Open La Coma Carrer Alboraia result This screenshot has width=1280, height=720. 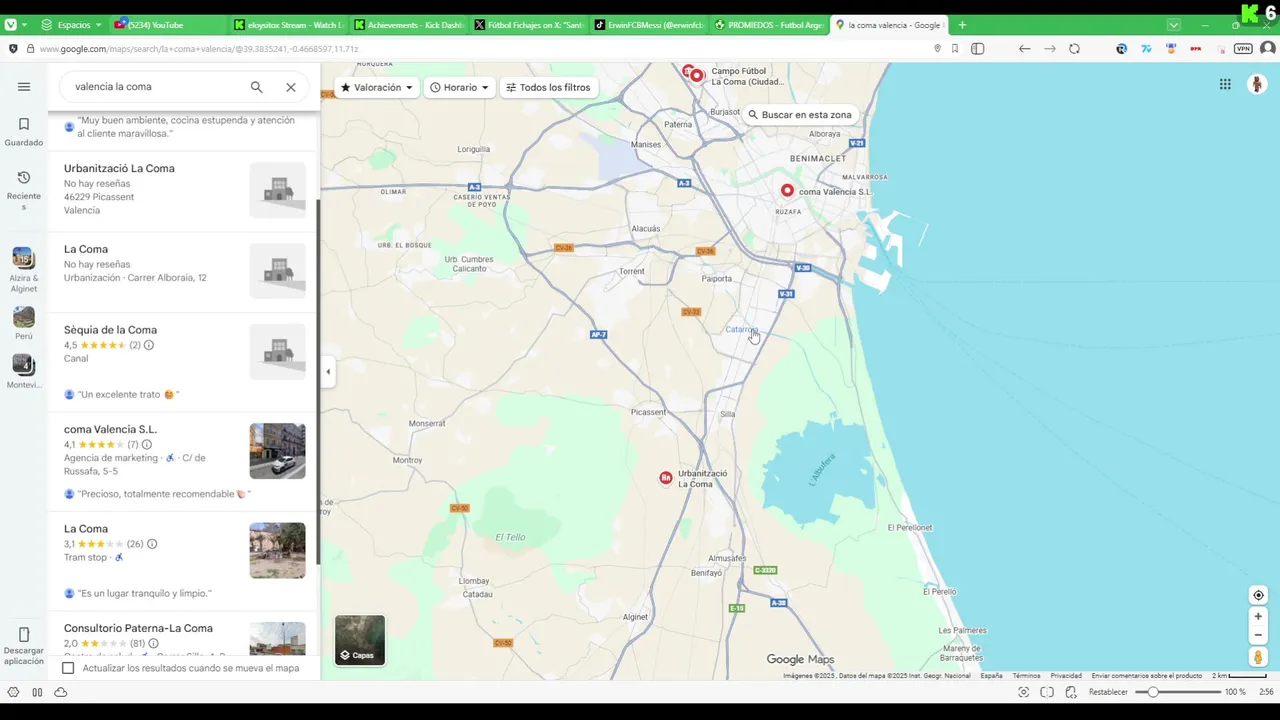coord(182,271)
